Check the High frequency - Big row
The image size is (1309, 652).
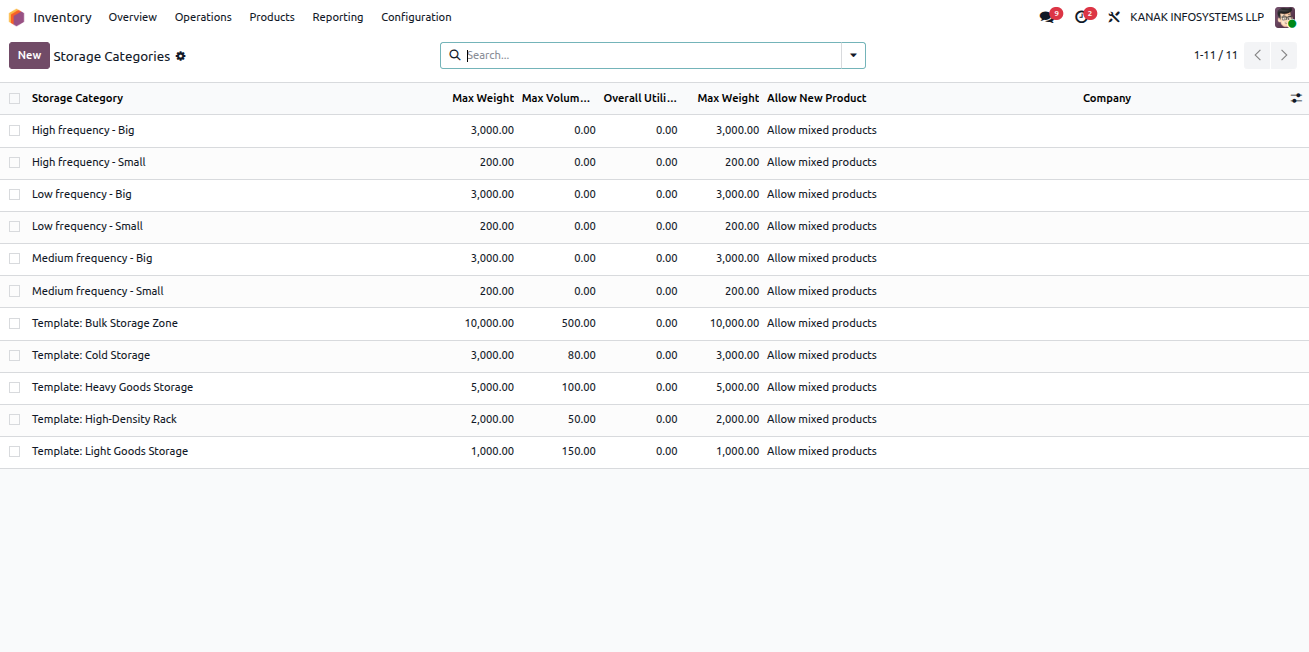(14, 130)
